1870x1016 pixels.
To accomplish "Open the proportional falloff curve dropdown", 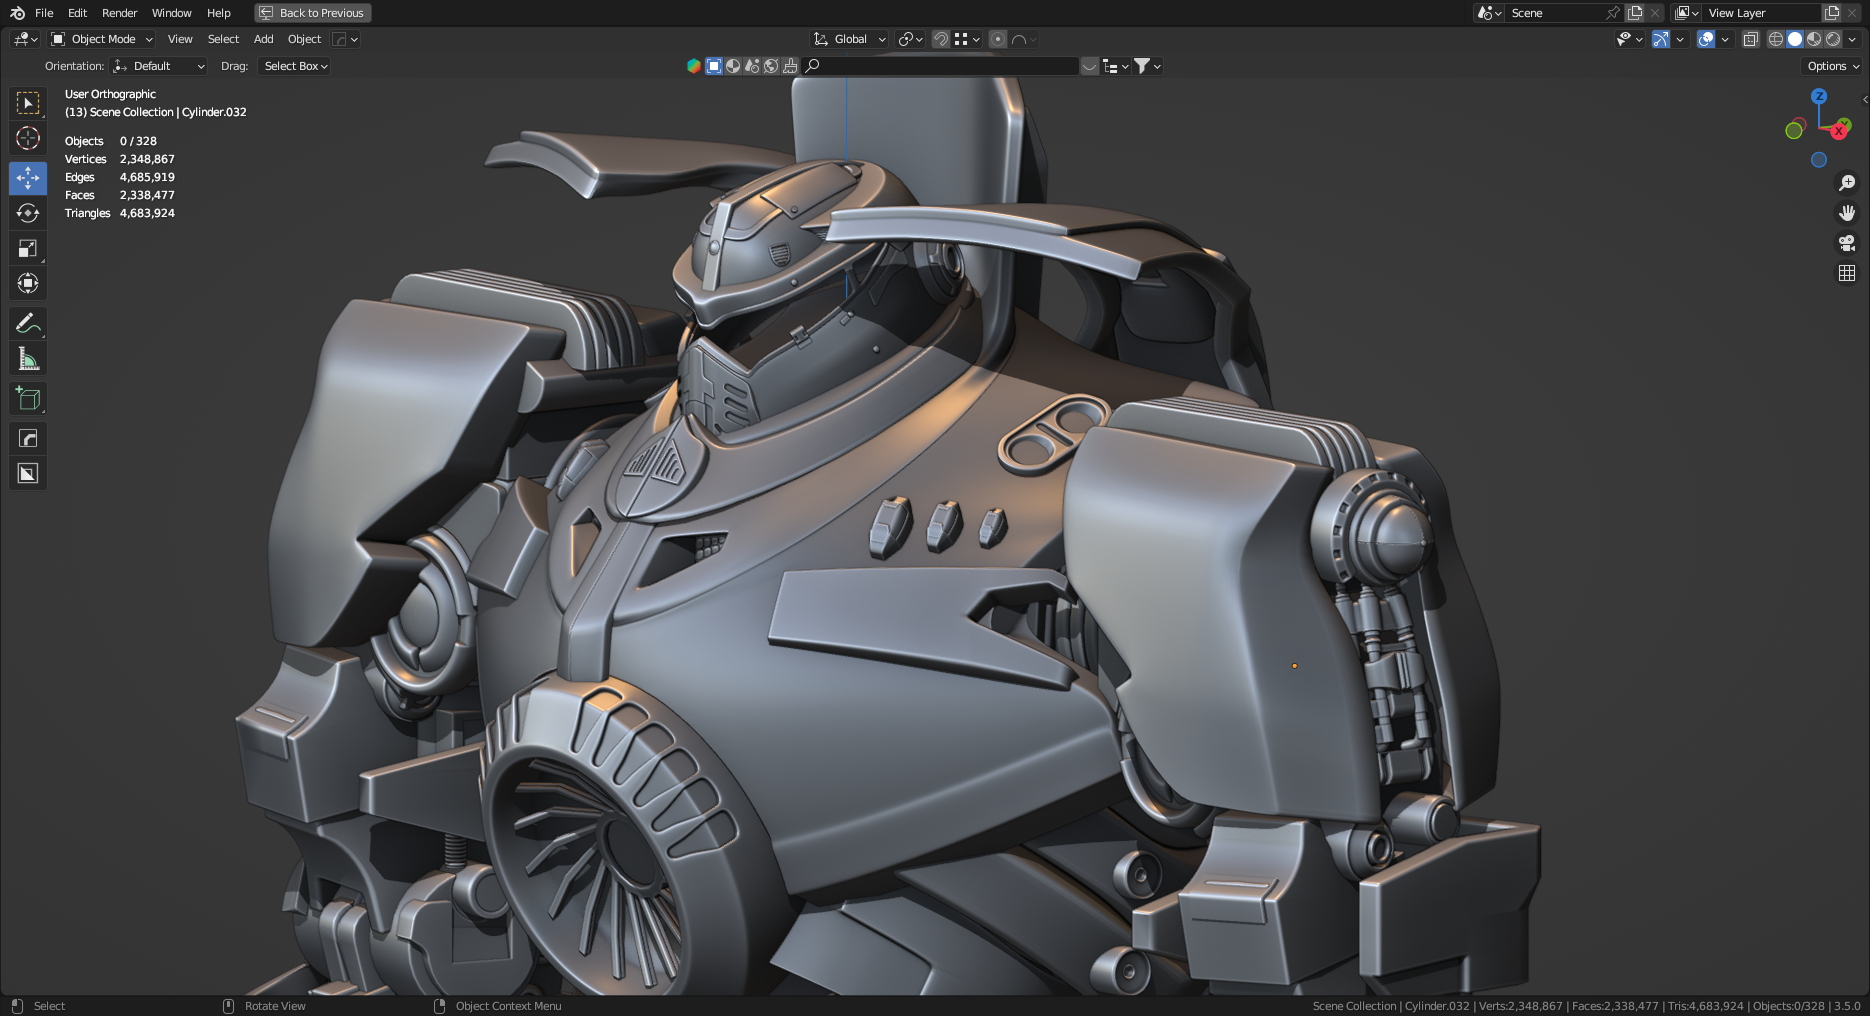I will coord(1024,39).
